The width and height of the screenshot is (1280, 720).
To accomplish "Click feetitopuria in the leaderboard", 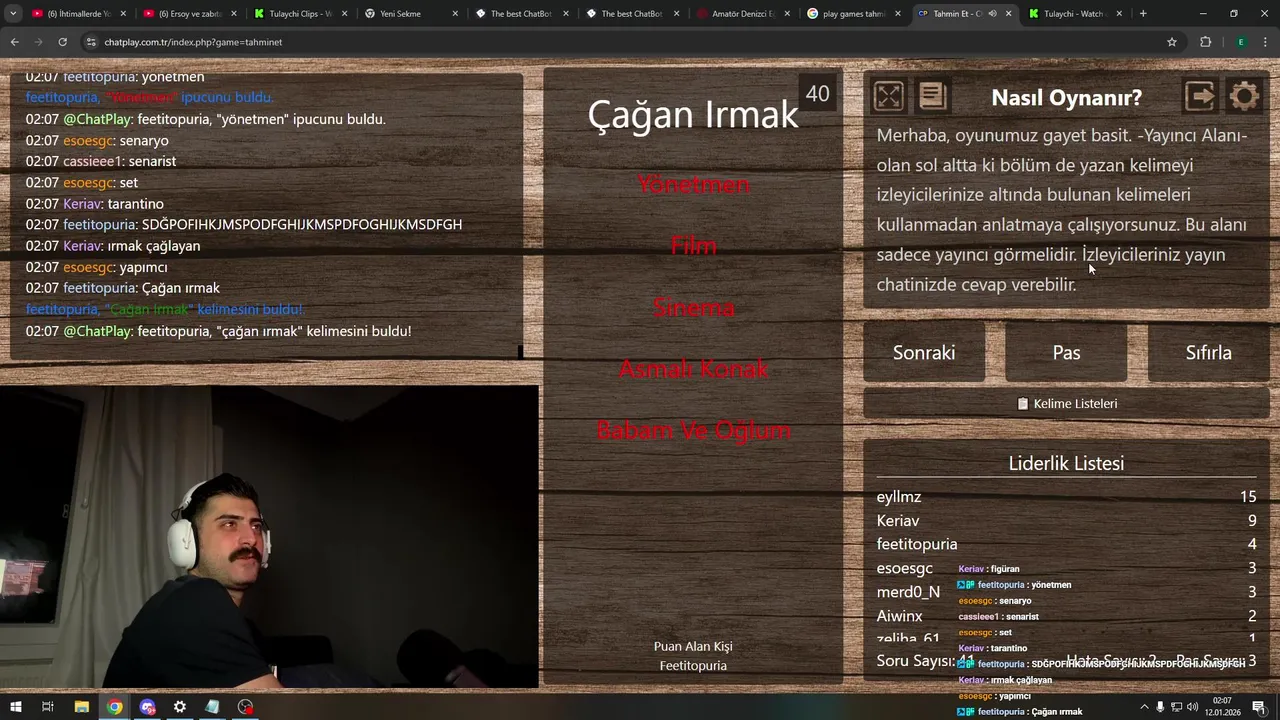I will (917, 544).
